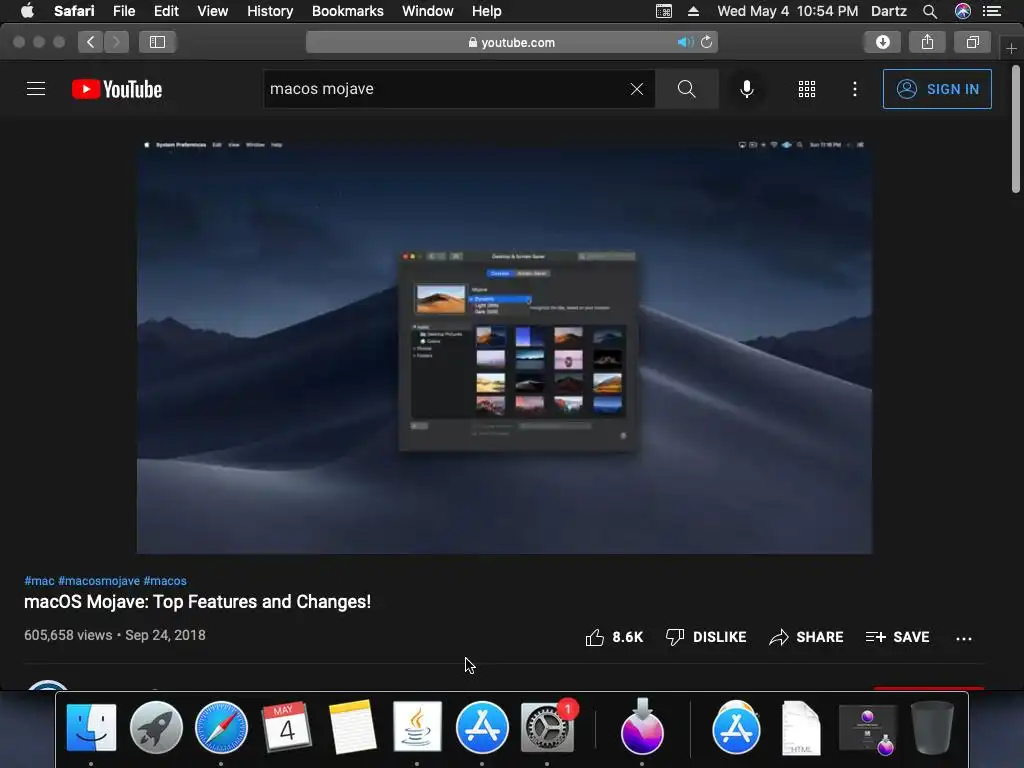This screenshot has height=768, width=1024.
Task: Open the Java app in the Dock
Action: (417, 726)
